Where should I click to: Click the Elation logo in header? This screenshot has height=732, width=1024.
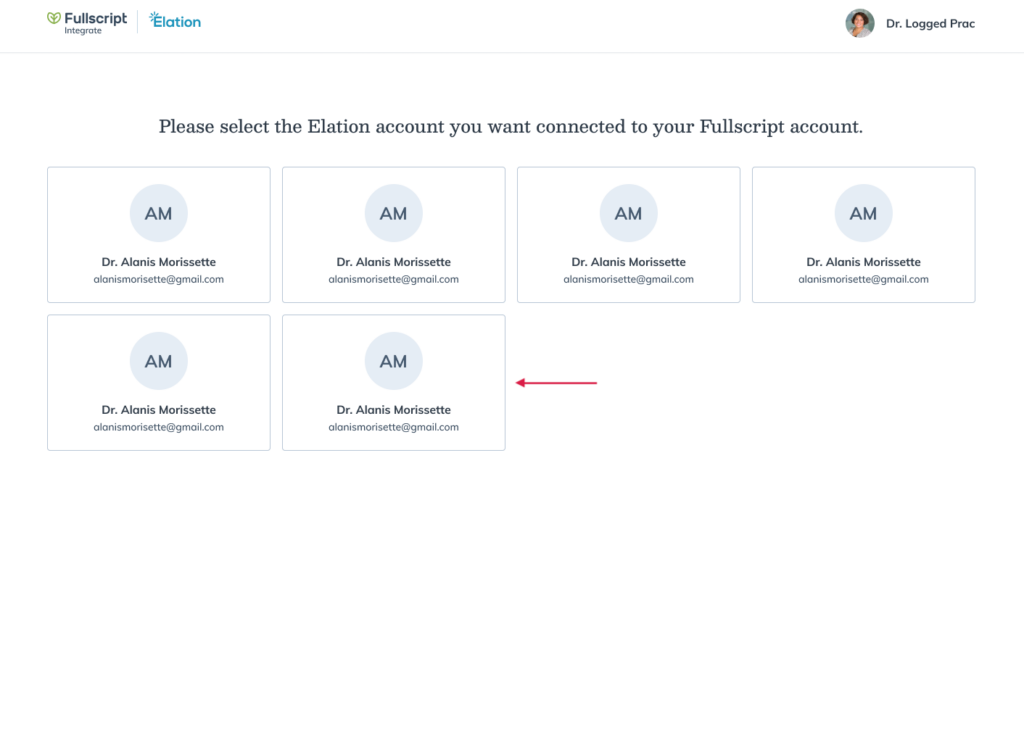pos(175,21)
